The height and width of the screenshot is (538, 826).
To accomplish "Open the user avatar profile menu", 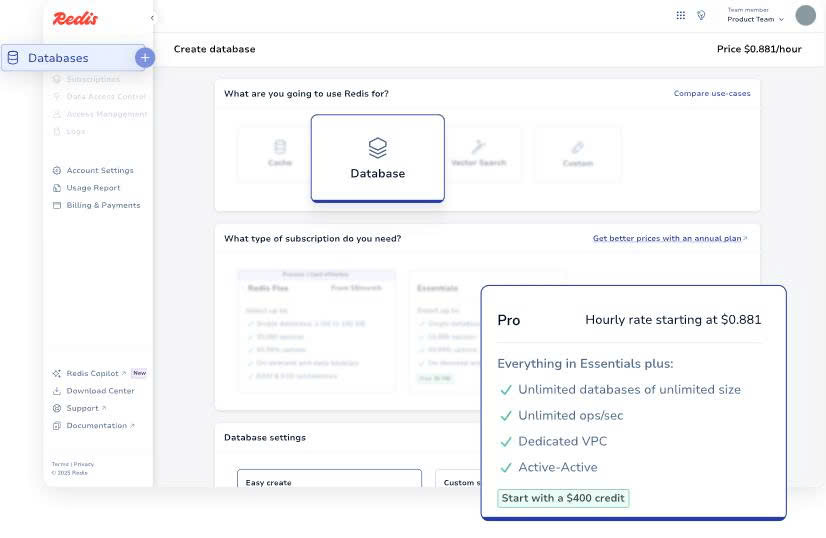I will (805, 15).
